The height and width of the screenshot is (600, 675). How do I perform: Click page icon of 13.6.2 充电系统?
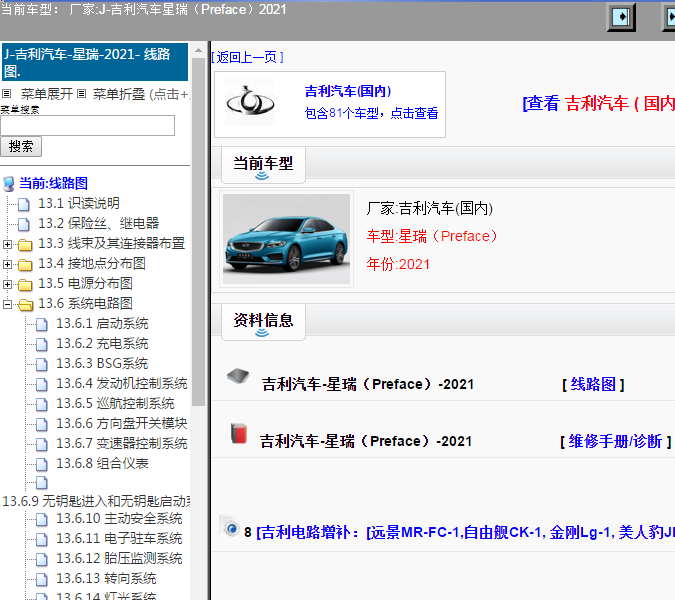click(42, 344)
